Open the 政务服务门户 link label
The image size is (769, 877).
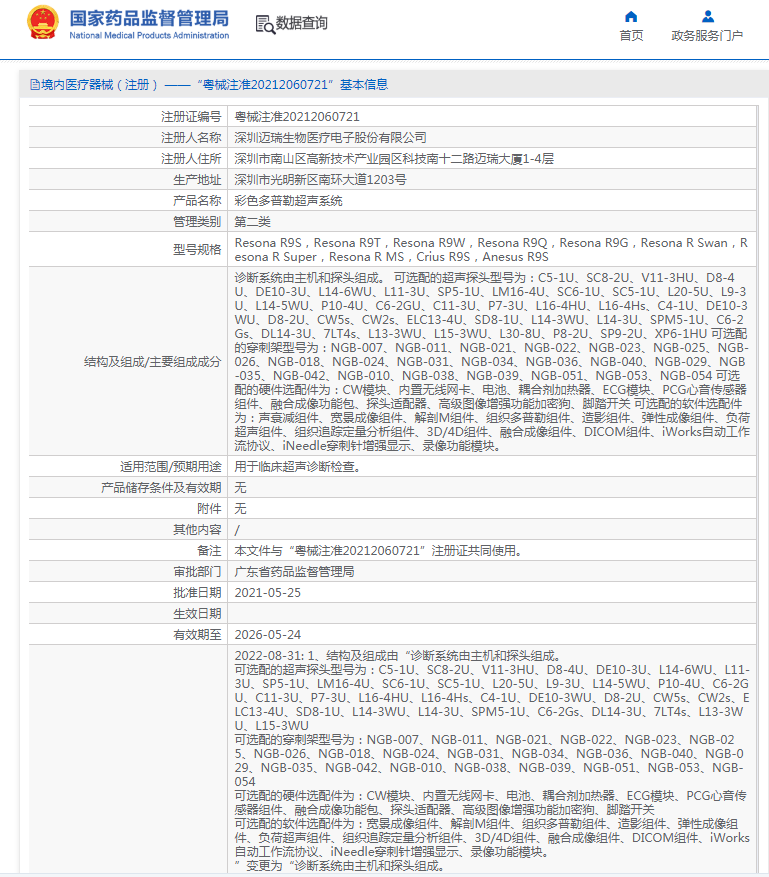[x=707, y=36]
